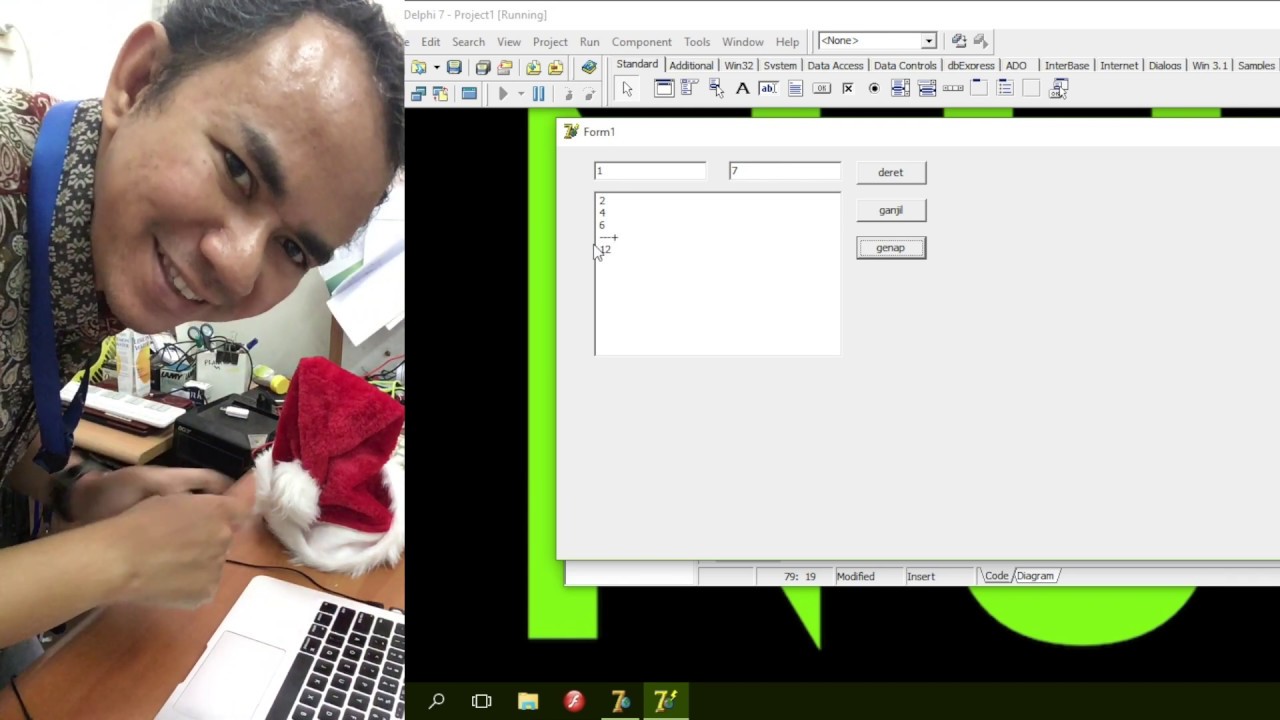Click the Trace Into debug icon
Image resolution: width=1280 pixels, height=720 pixels.
pyautogui.click(x=568, y=93)
